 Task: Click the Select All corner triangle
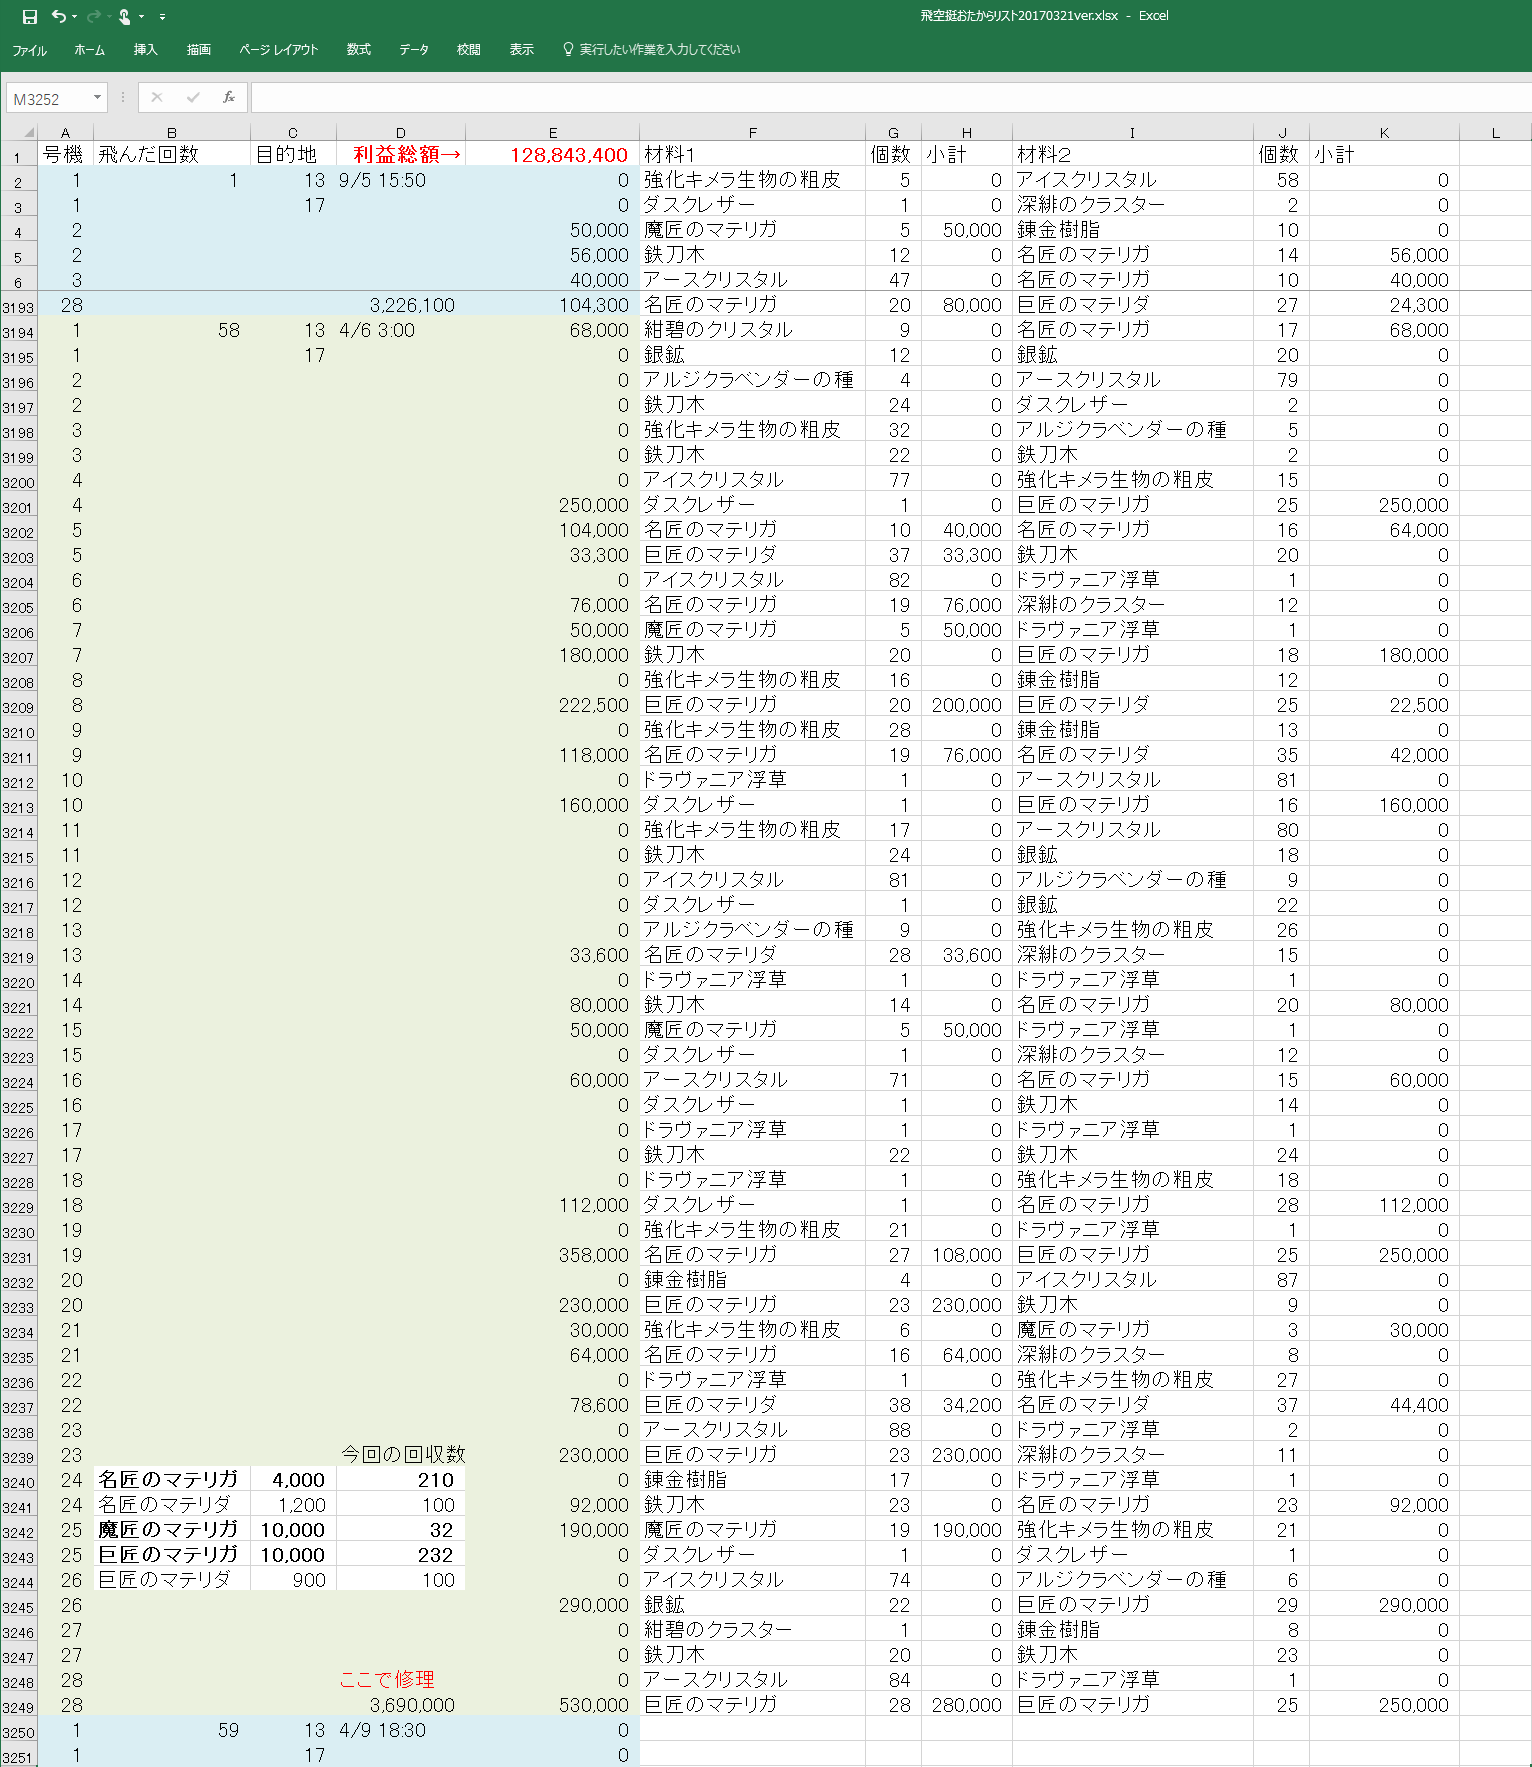(x=28, y=132)
